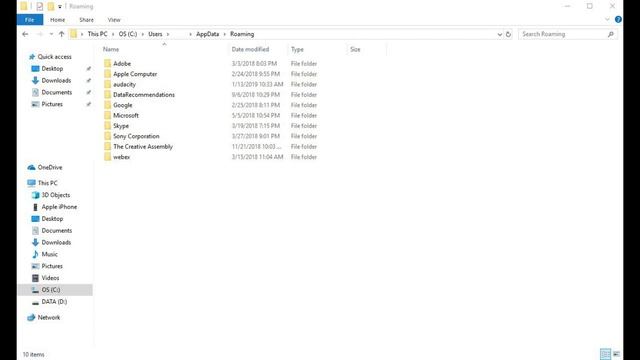Open Desktop under This PC
This screenshot has width=640, height=360.
[52, 219]
